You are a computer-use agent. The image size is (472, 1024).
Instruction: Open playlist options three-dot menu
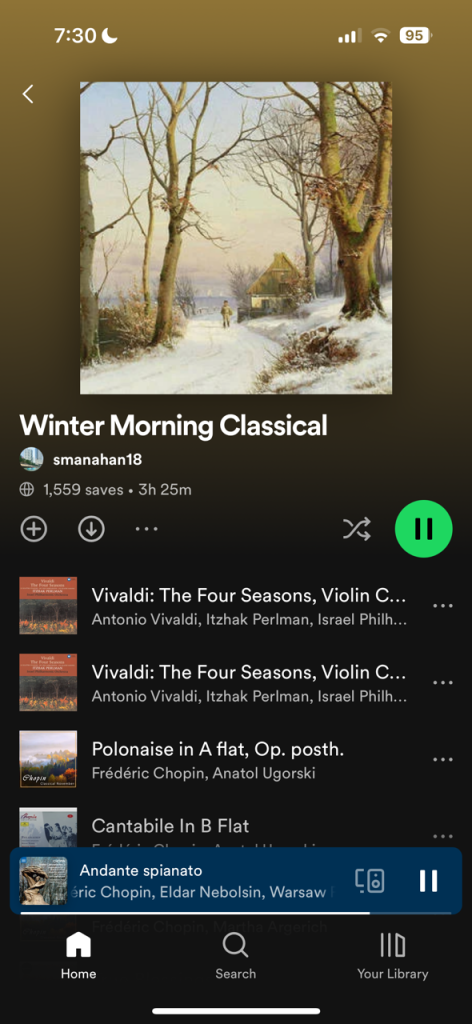click(x=146, y=528)
